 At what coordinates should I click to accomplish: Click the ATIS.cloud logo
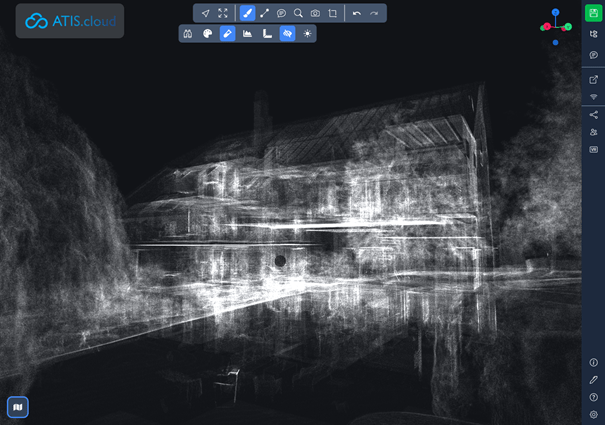70,20
